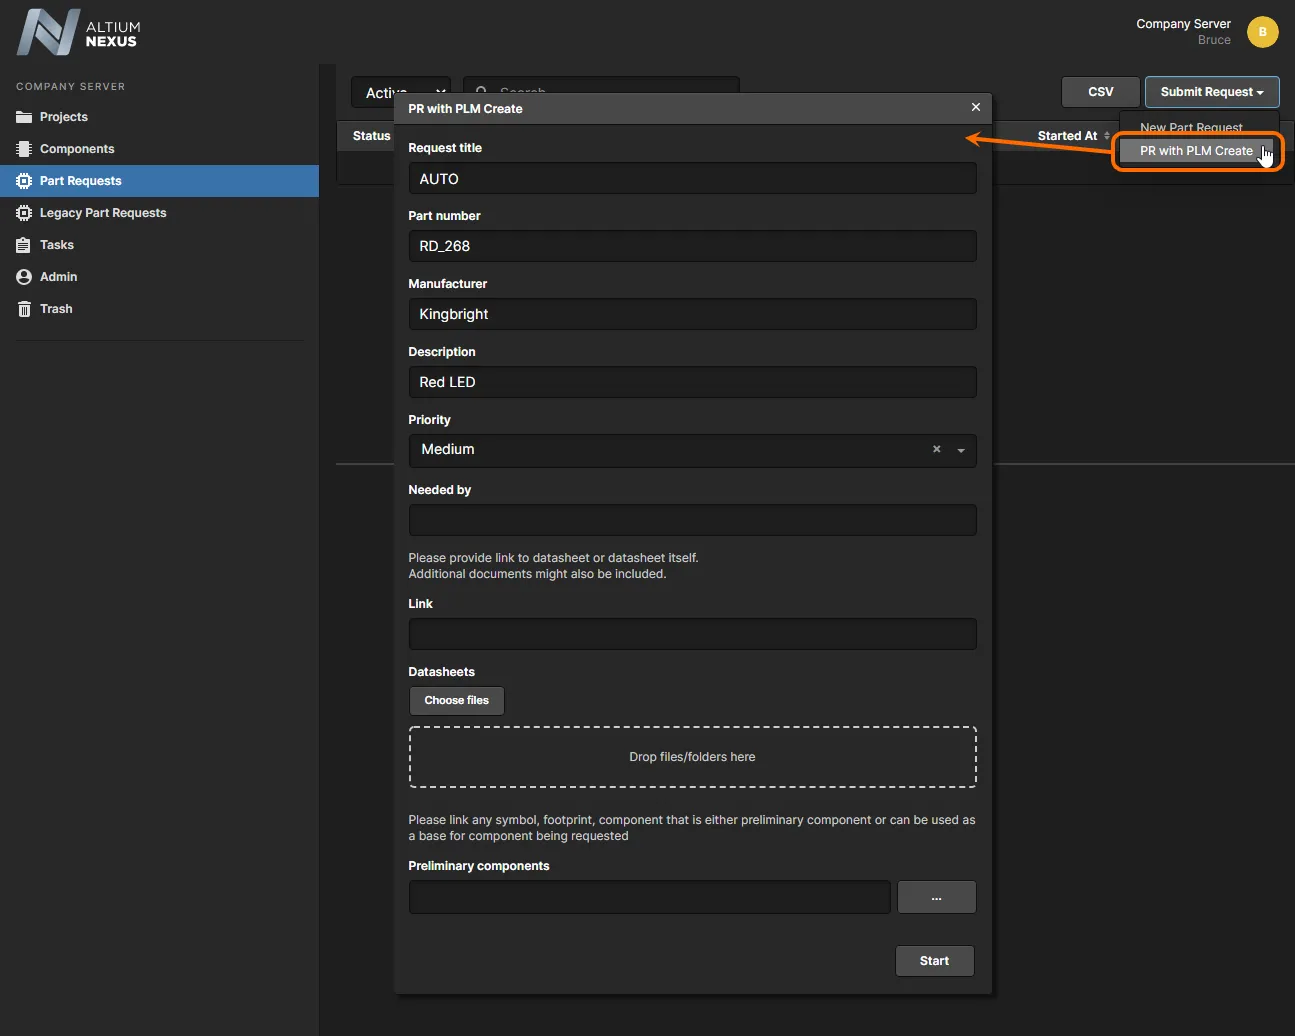Click the CSV export button
The width and height of the screenshot is (1295, 1036).
[1101, 92]
